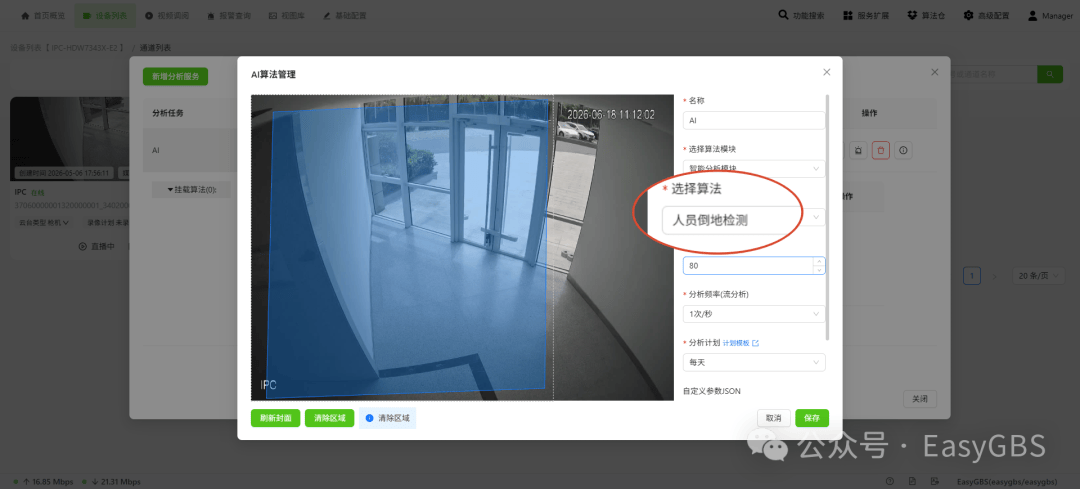Decrease the threshold value with down arrow

coord(819,270)
